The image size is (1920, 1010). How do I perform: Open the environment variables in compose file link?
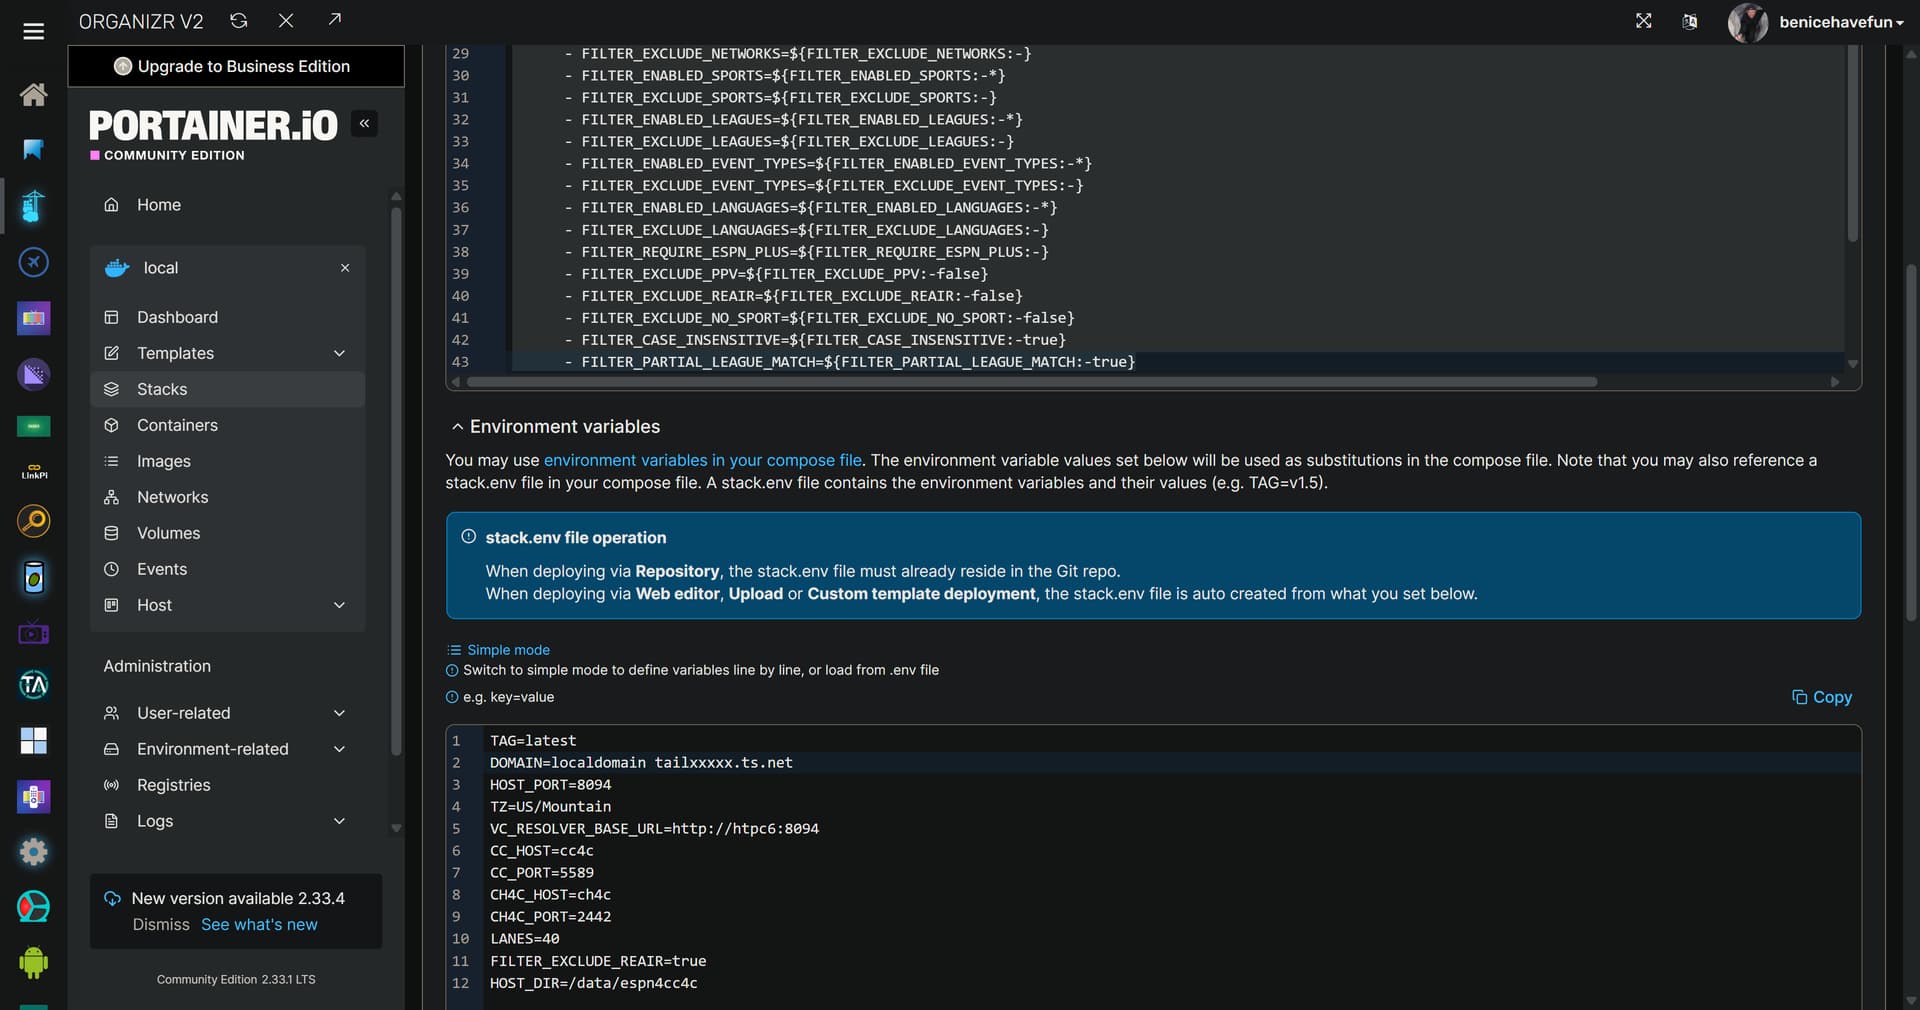point(702,460)
